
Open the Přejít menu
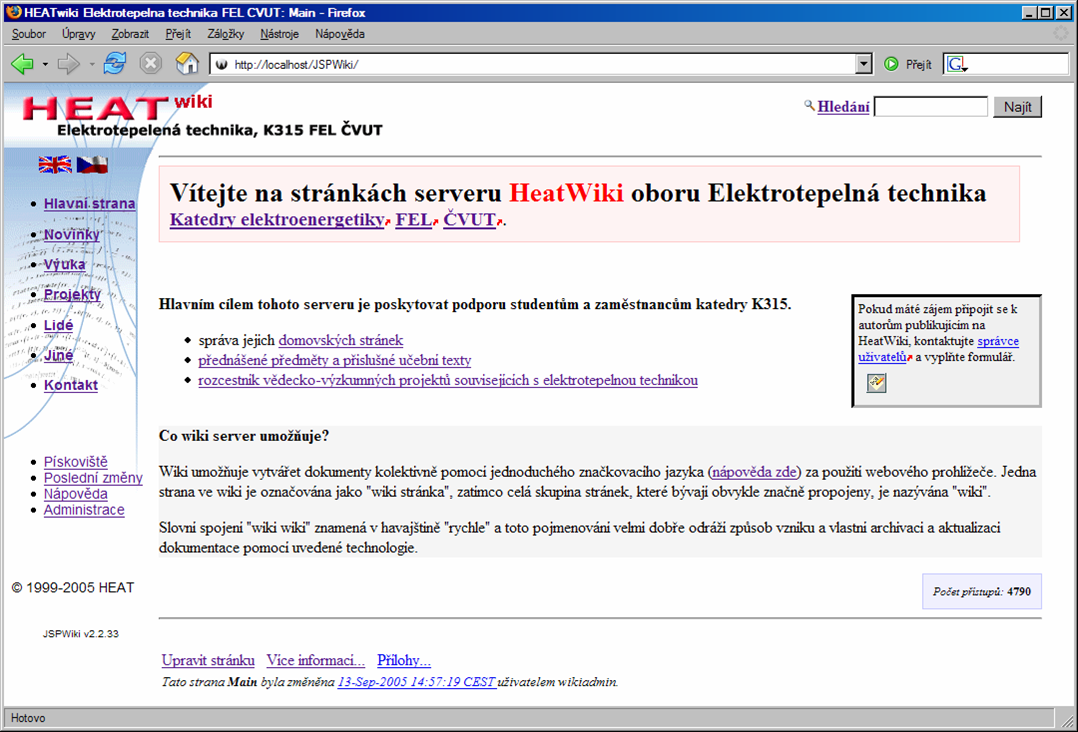178,34
